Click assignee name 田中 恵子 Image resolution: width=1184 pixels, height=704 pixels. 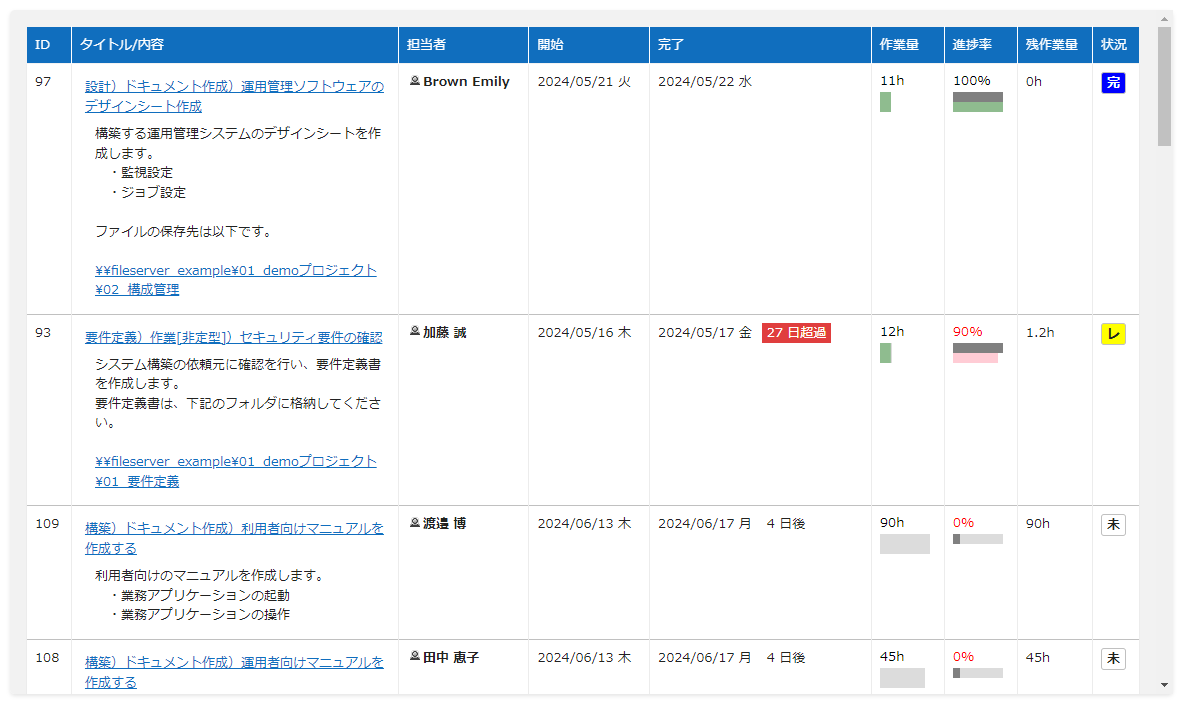coord(451,657)
